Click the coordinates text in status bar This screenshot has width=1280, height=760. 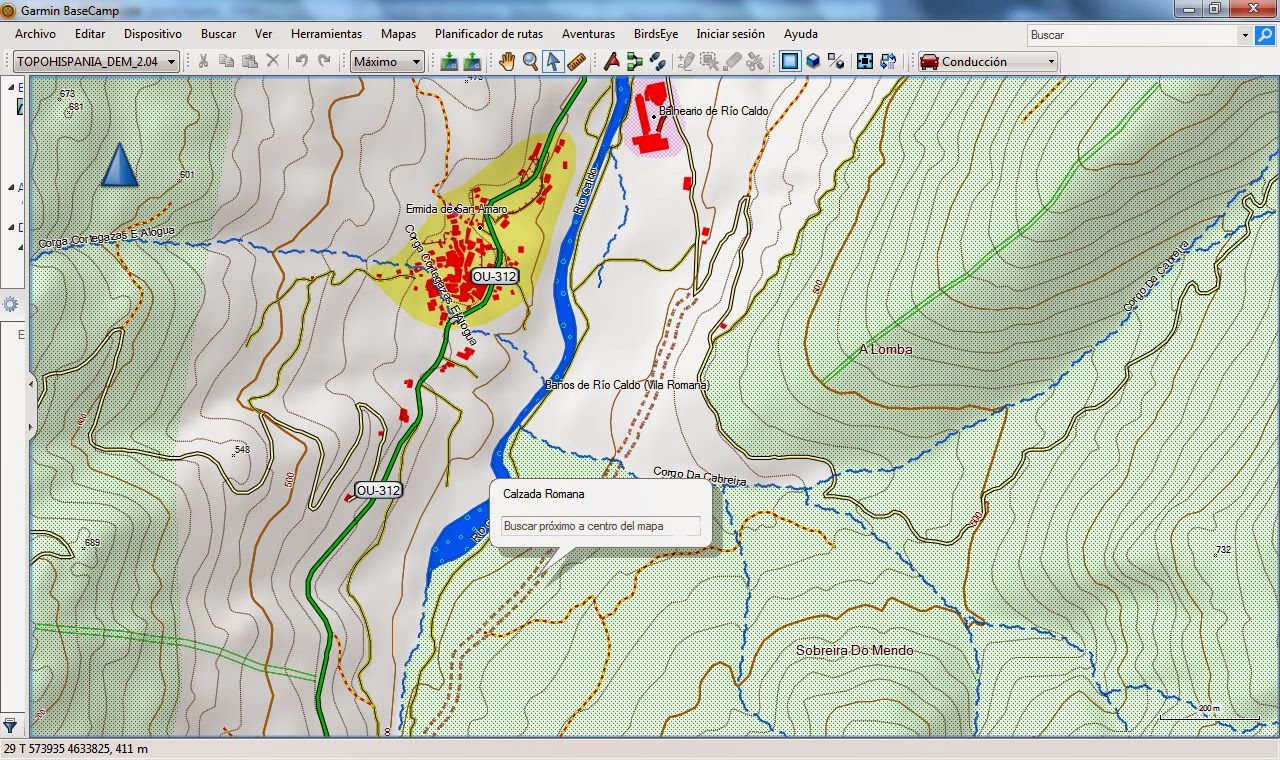76,749
